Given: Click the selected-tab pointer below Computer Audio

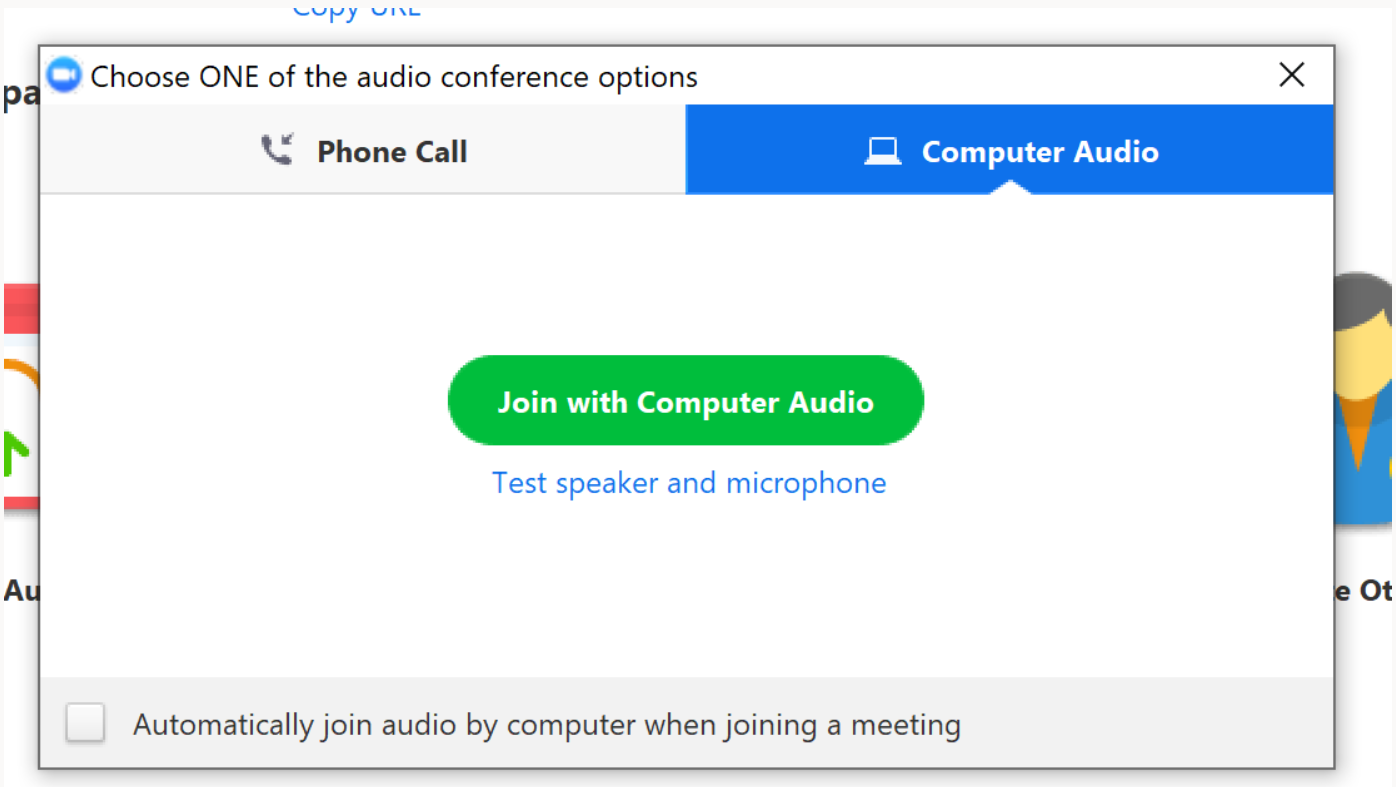Looking at the screenshot, I should coord(1010,187).
